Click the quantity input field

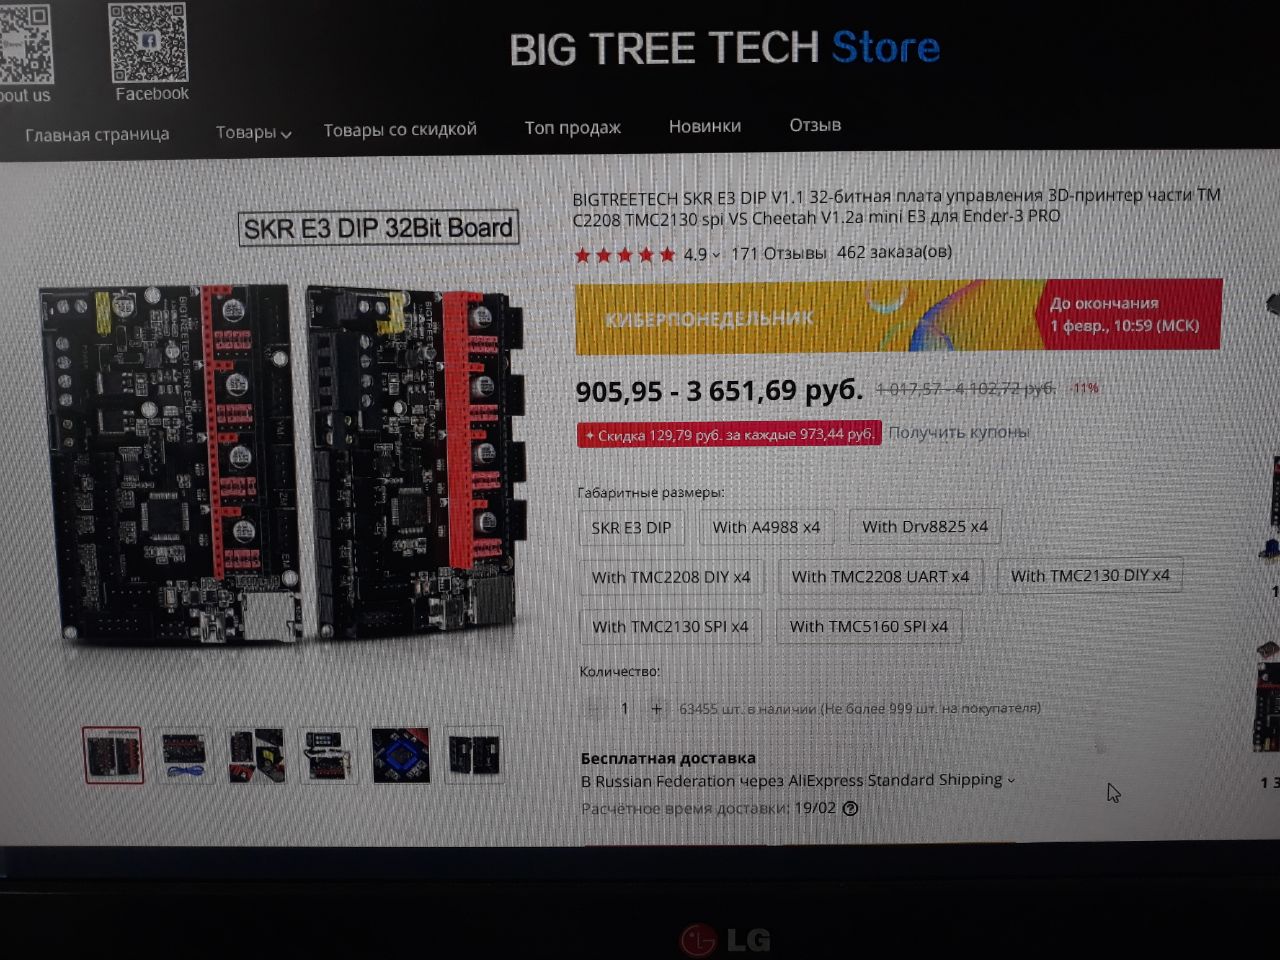[x=625, y=708]
